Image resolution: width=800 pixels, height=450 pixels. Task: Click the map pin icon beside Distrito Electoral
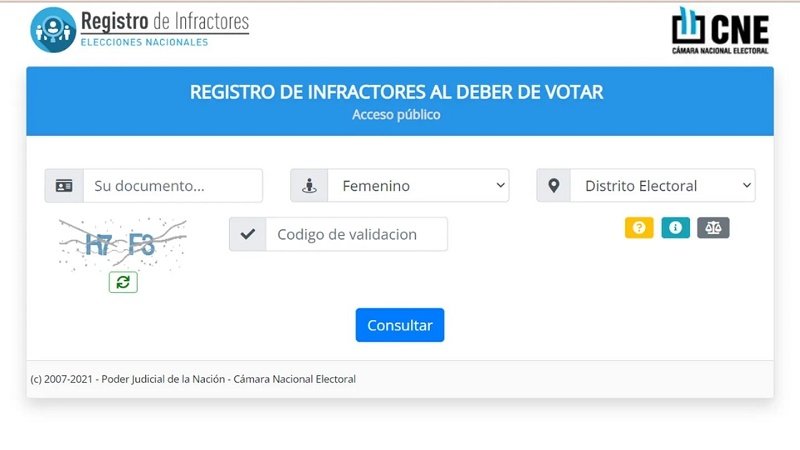tap(554, 186)
